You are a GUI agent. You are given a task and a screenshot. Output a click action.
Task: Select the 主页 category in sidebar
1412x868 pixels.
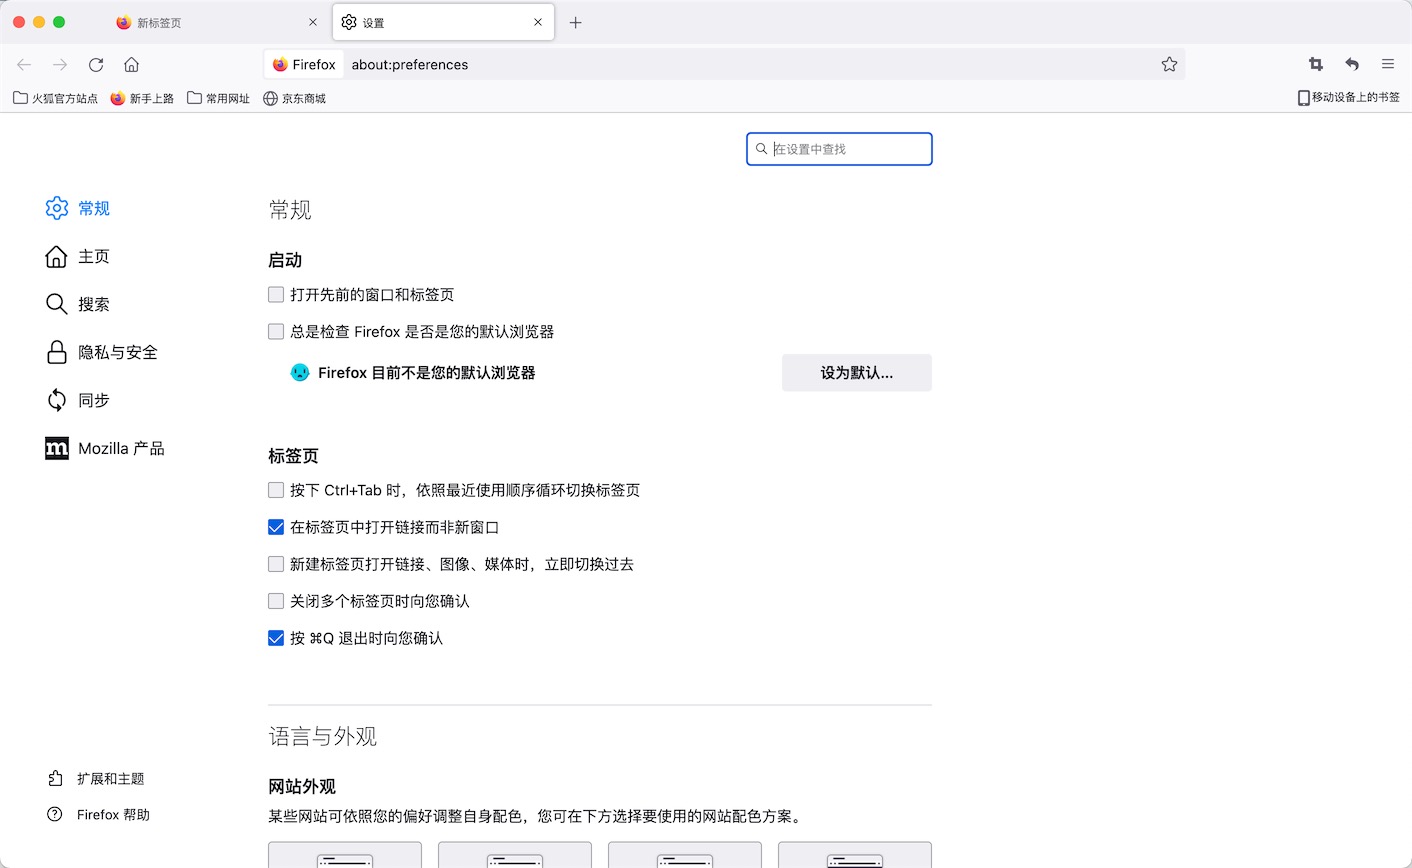[78, 256]
